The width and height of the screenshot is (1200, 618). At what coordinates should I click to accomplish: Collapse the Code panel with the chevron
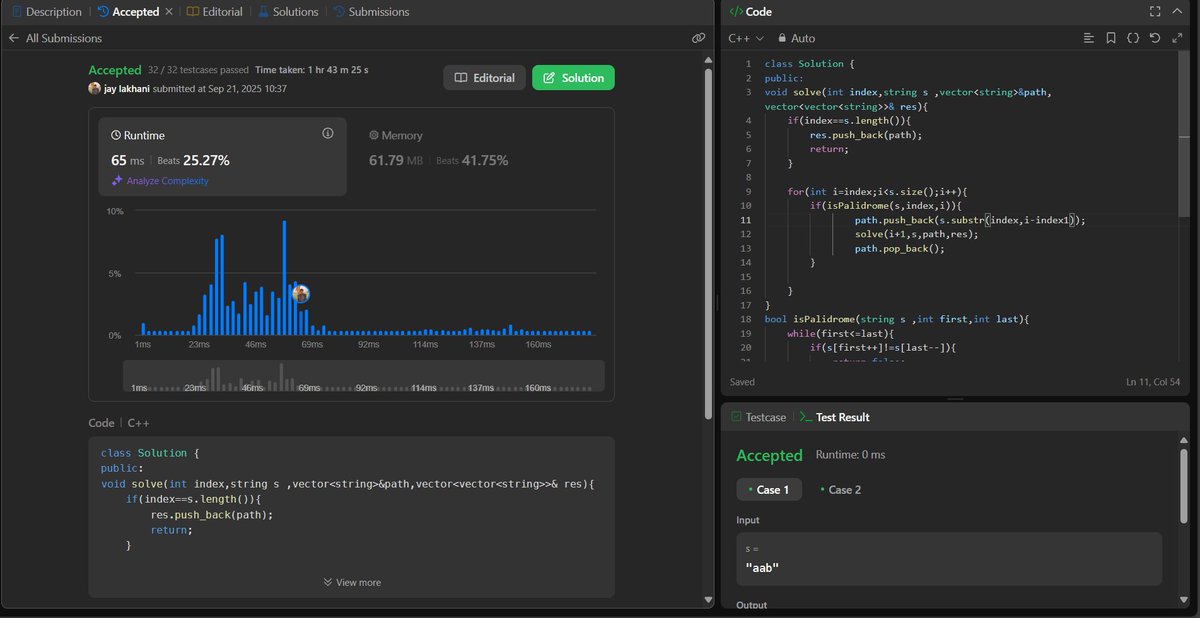1178,12
